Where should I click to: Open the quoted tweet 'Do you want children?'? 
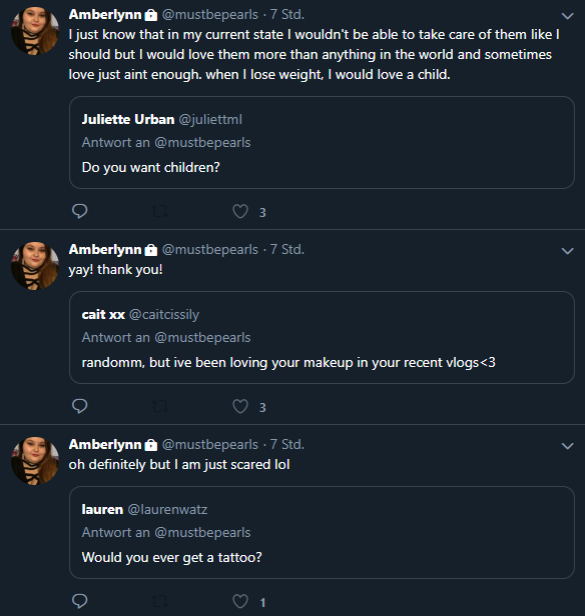322,142
